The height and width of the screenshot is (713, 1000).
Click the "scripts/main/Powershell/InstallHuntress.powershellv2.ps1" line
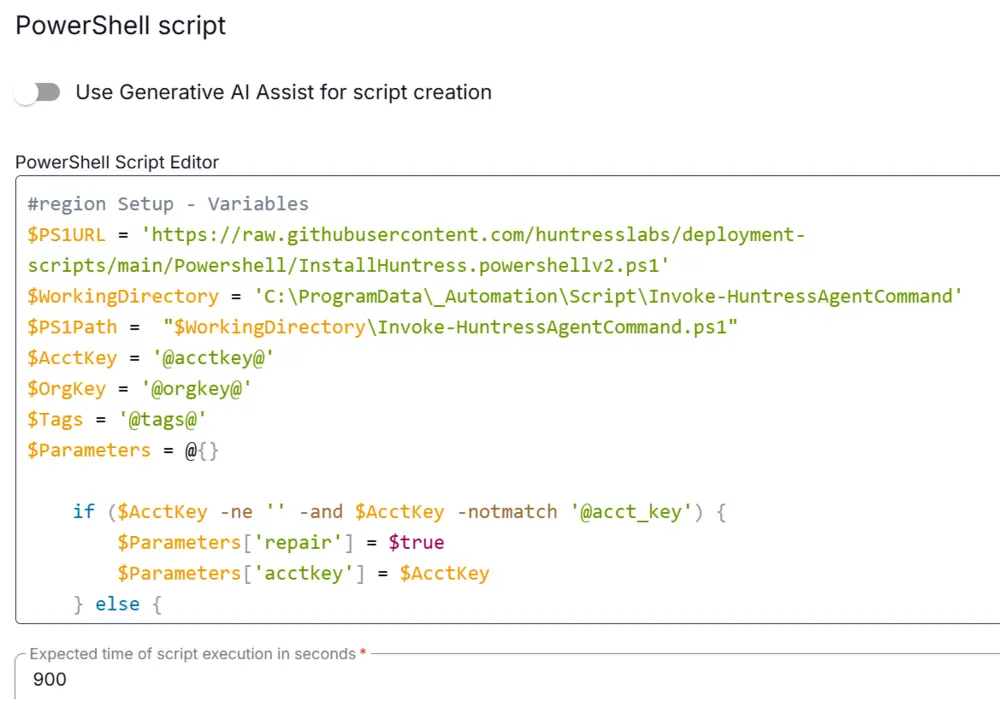pos(348,265)
